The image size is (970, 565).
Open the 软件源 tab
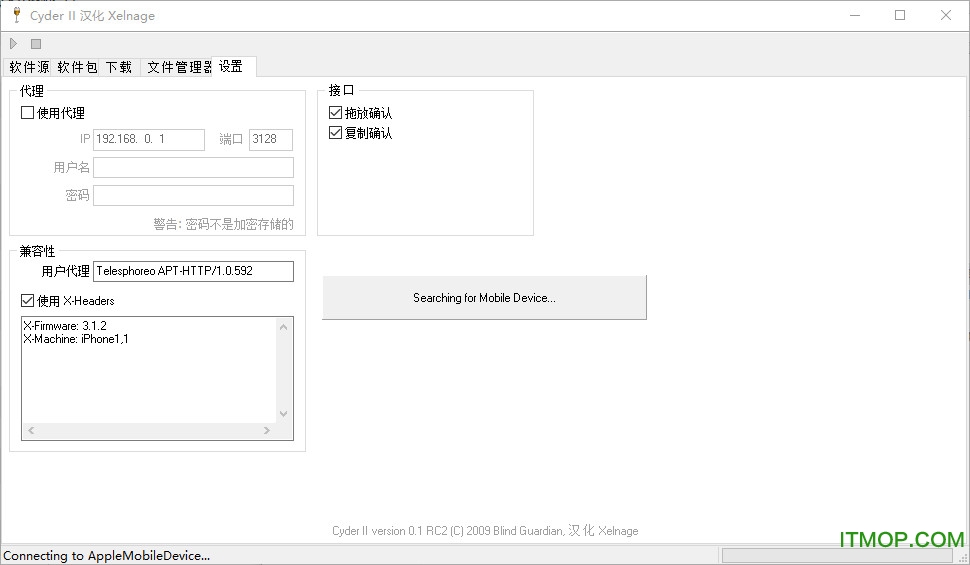point(29,67)
